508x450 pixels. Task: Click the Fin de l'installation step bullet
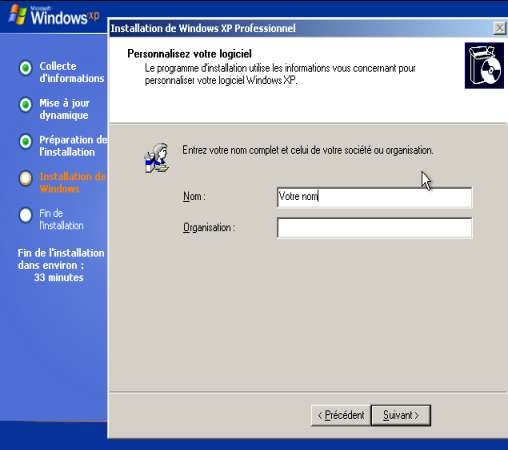point(25,215)
